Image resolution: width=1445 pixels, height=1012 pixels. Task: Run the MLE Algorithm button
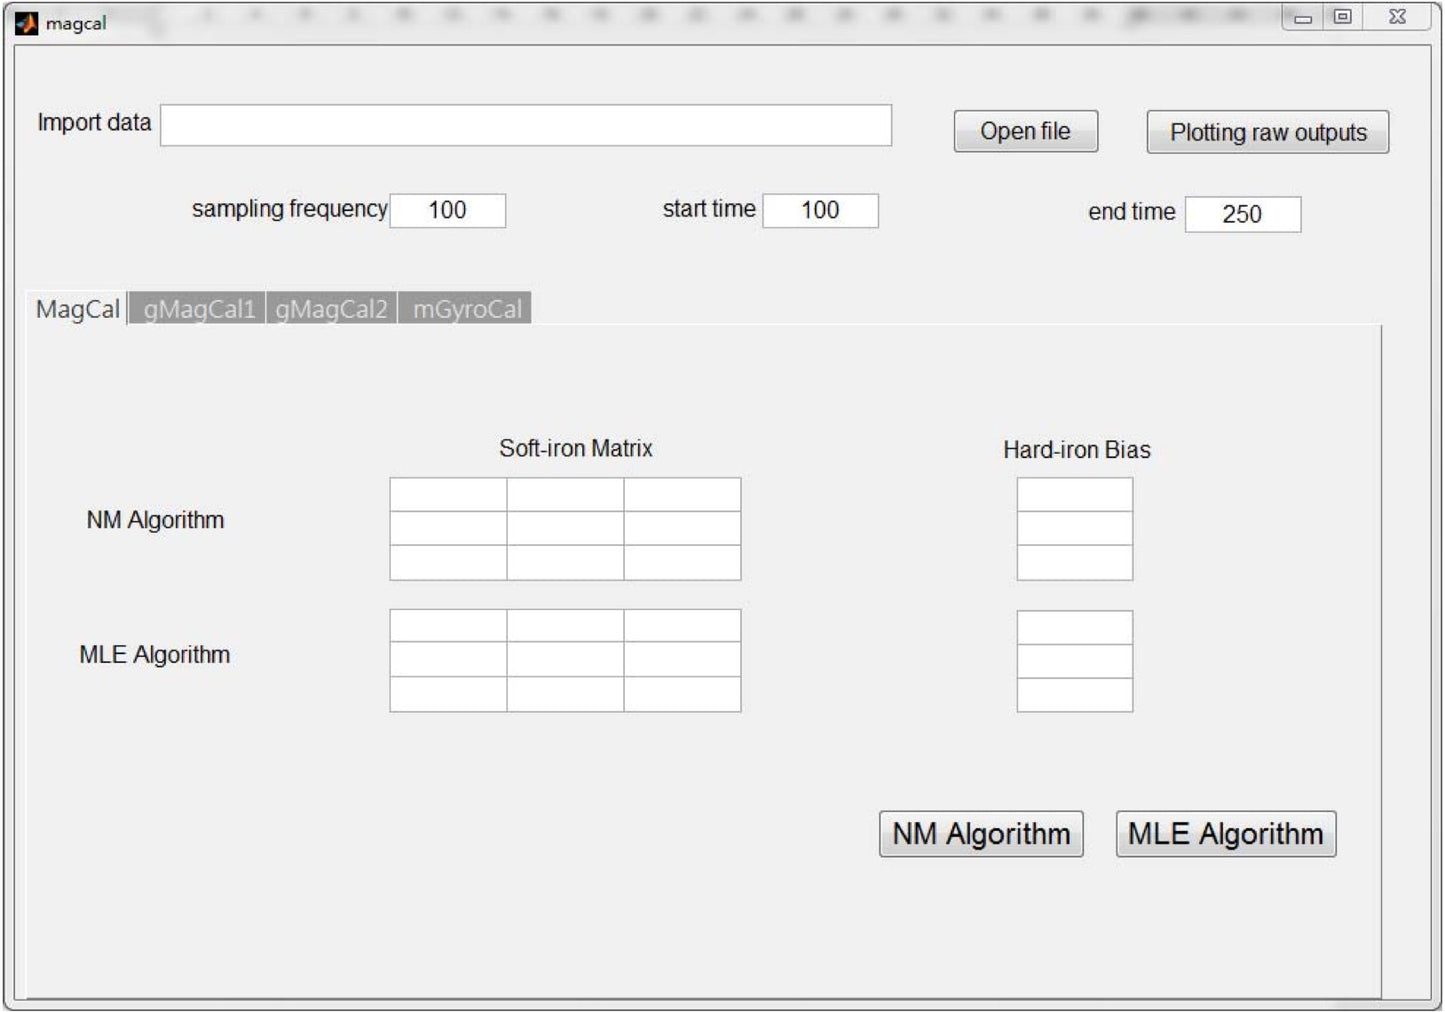click(x=1225, y=834)
